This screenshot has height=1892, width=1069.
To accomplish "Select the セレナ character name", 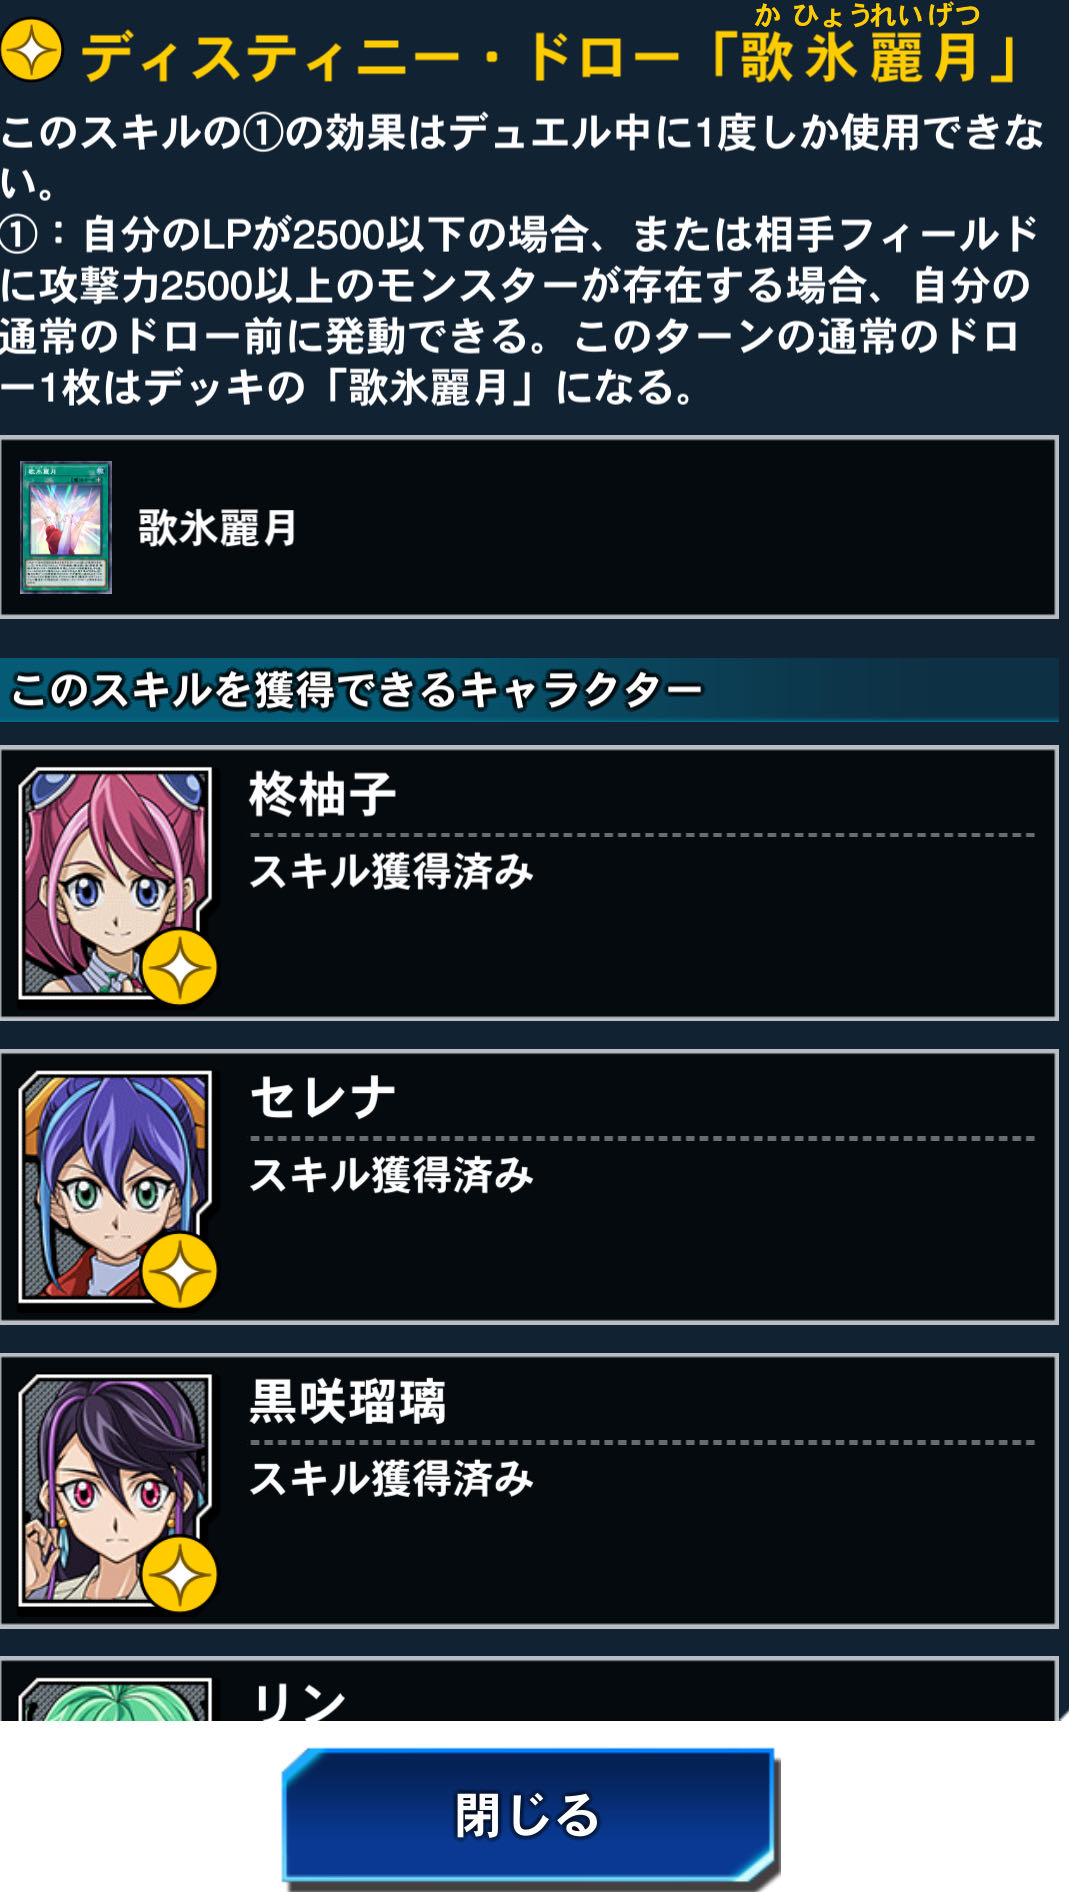I will pyautogui.click(x=323, y=1098).
